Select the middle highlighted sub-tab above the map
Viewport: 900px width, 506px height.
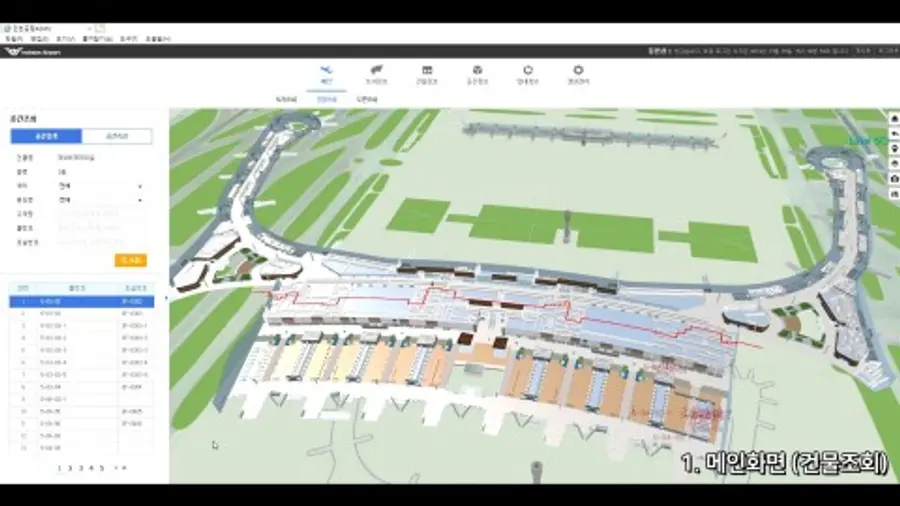pyautogui.click(x=326, y=100)
